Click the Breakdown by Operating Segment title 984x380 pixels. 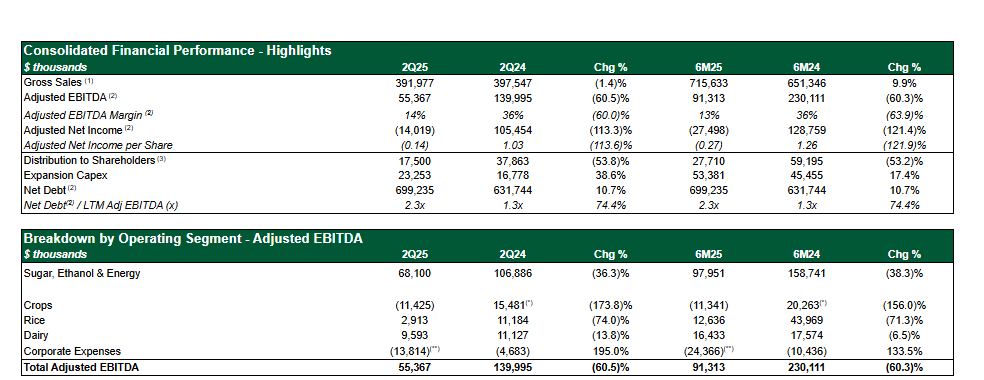tap(193, 238)
